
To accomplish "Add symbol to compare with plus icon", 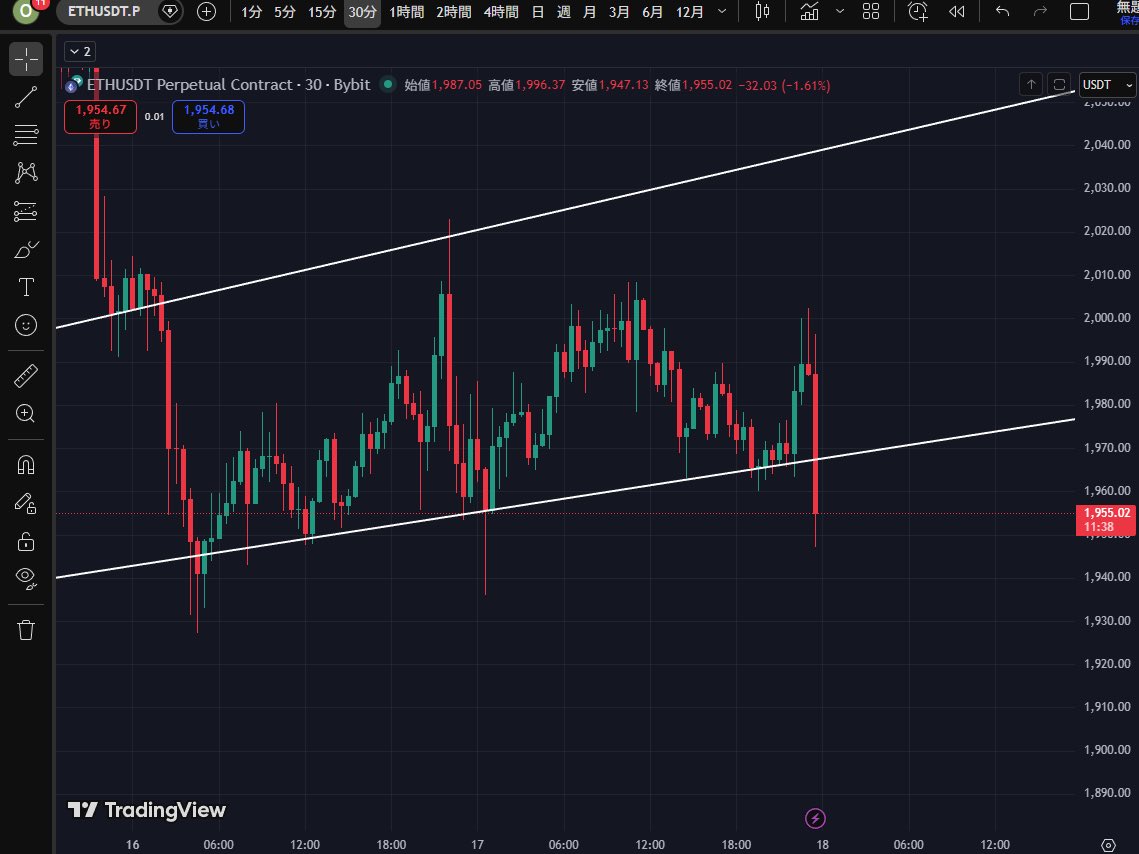I will pyautogui.click(x=206, y=12).
